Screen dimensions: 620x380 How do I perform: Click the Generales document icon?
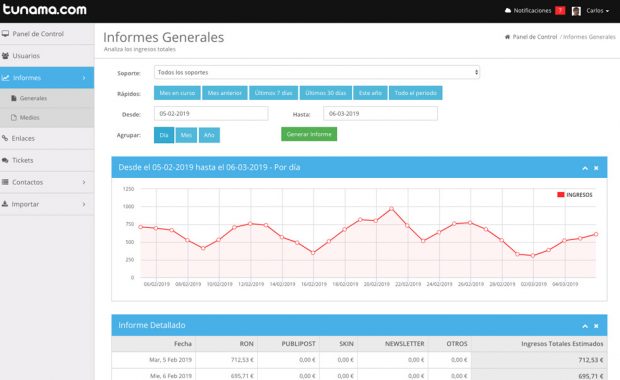[14, 98]
